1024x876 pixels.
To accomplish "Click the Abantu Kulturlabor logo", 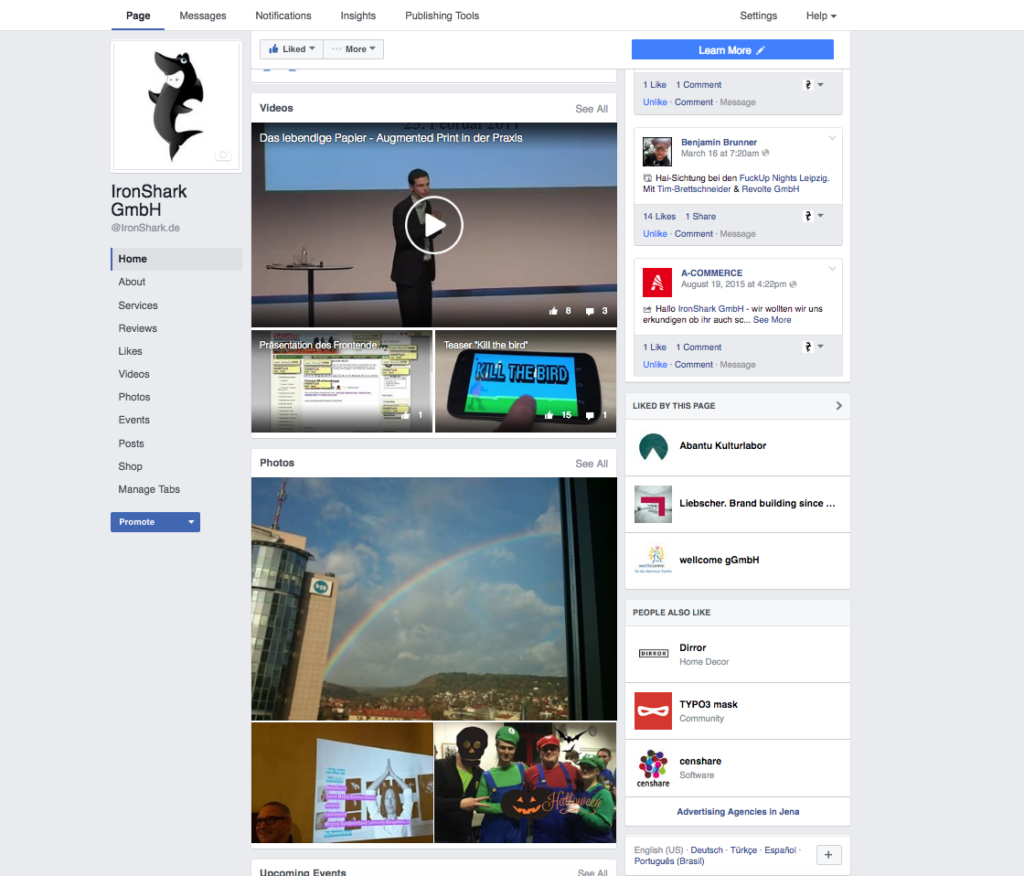I will click(x=653, y=447).
